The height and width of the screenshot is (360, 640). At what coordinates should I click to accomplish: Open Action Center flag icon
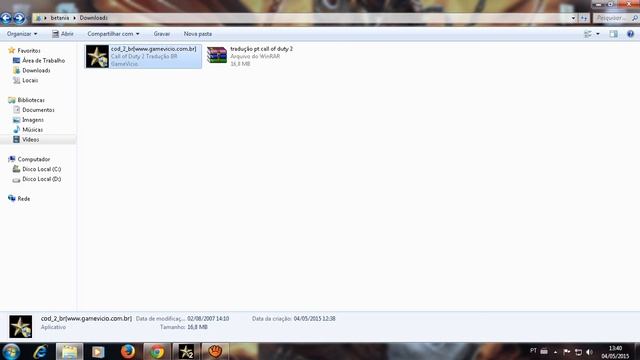point(567,352)
